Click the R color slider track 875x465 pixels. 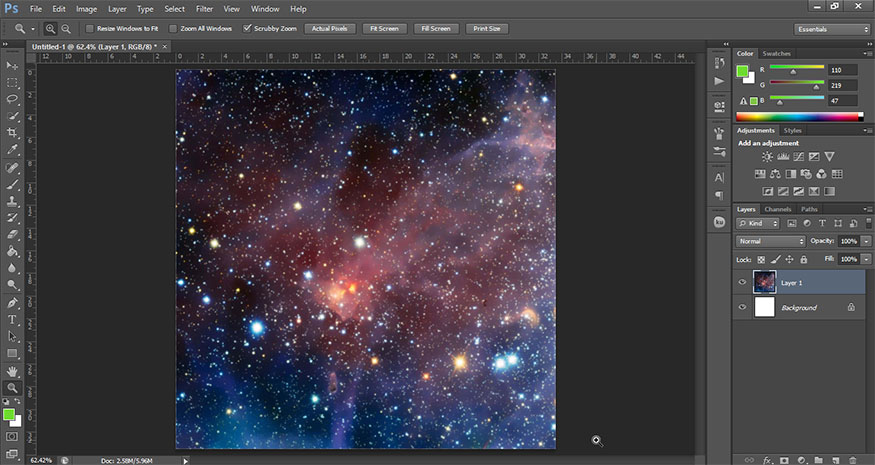click(797, 67)
